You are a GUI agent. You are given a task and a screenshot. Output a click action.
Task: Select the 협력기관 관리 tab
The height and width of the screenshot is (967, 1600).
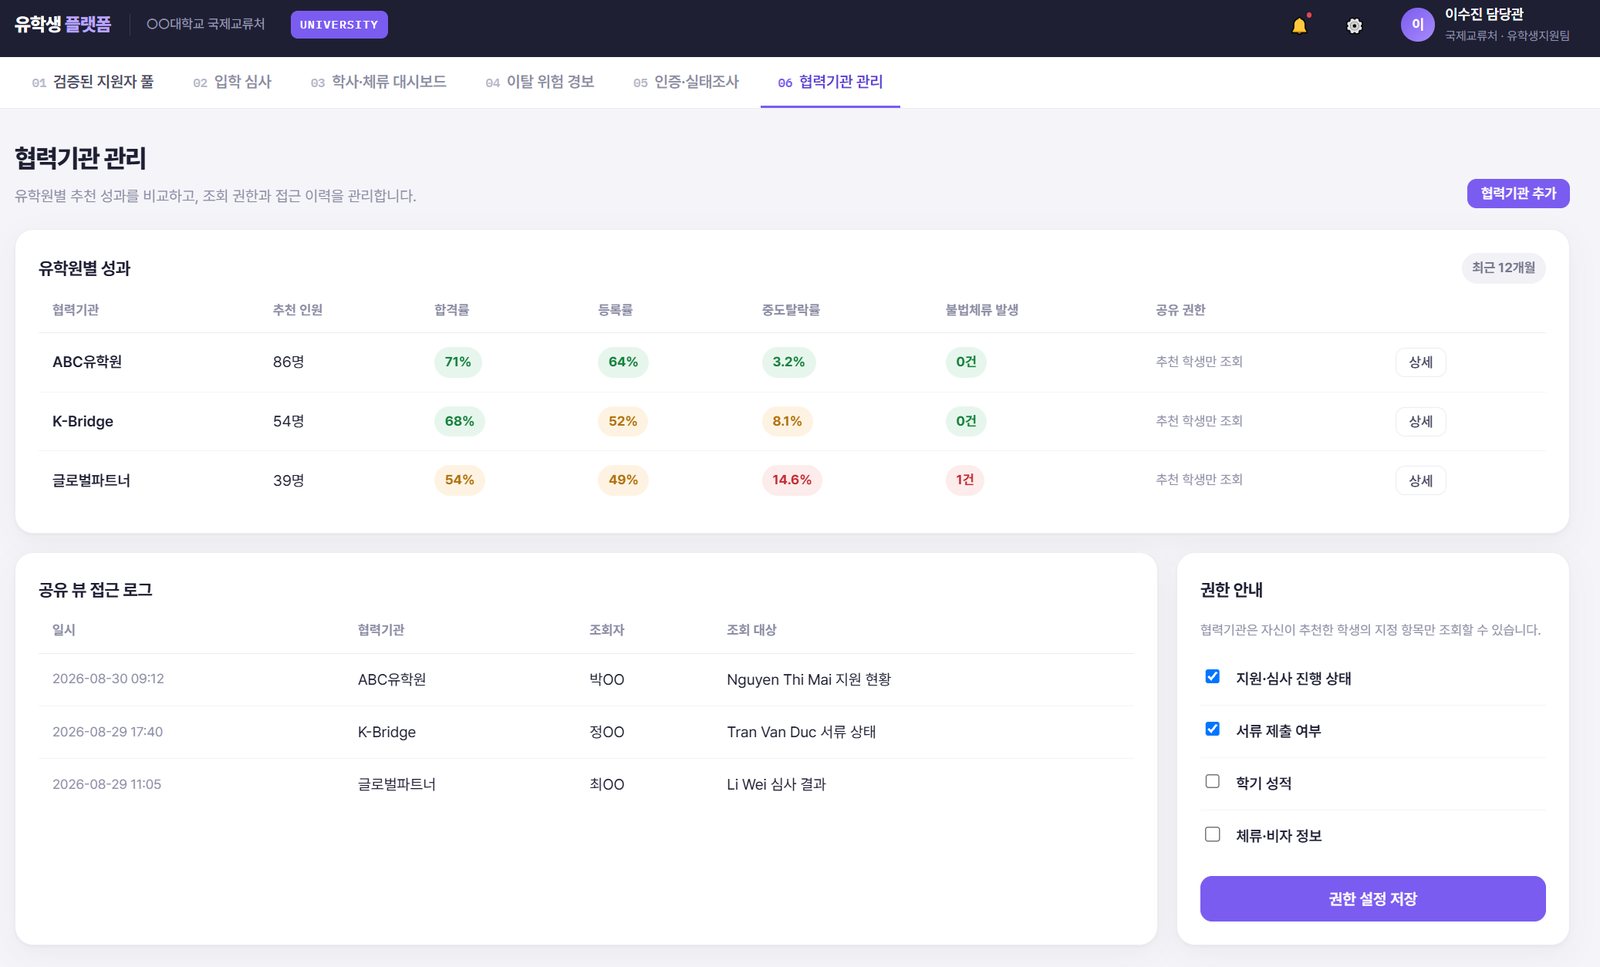tap(830, 82)
